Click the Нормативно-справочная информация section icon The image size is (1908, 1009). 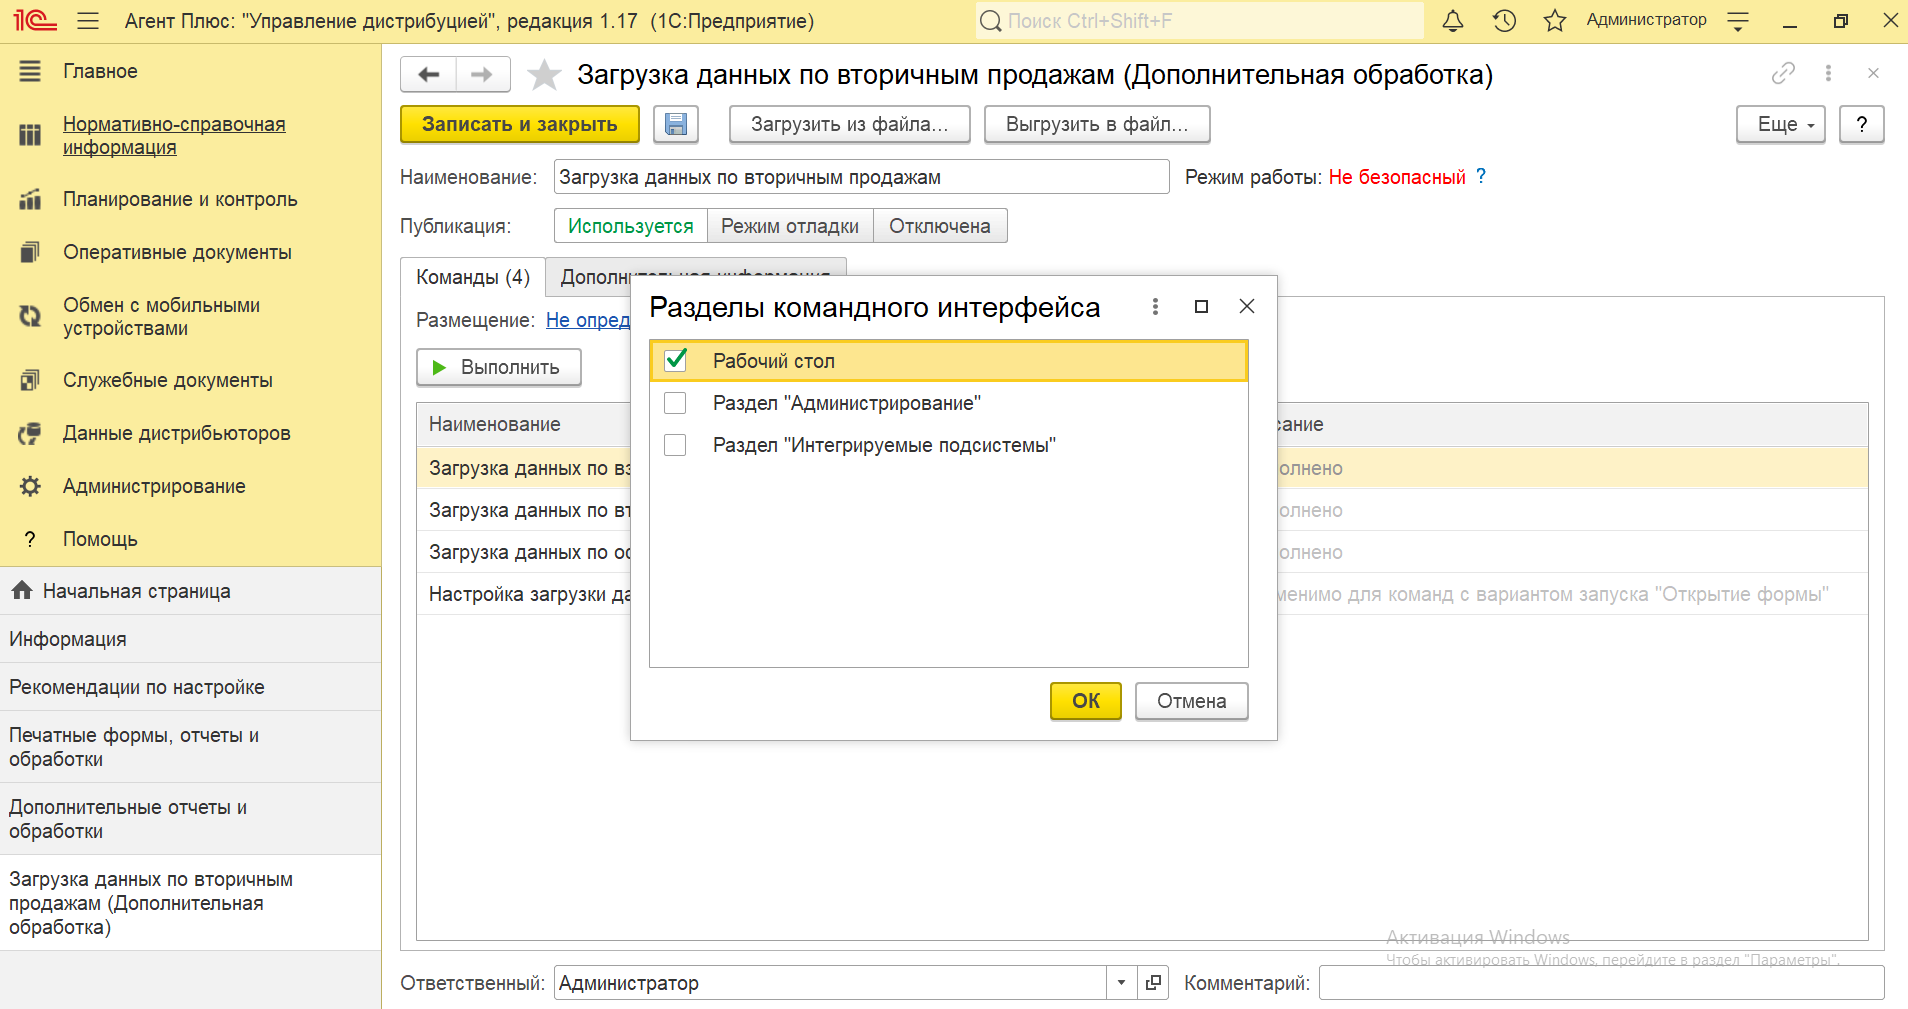pyautogui.click(x=30, y=135)
